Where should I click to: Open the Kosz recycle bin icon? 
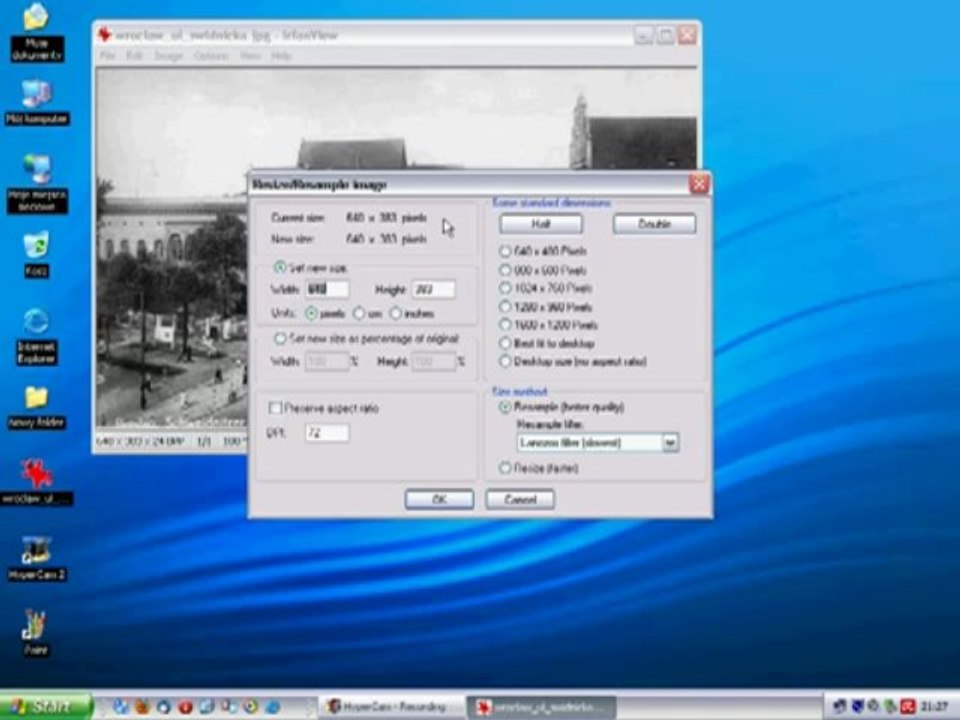[x=36, y=246]
